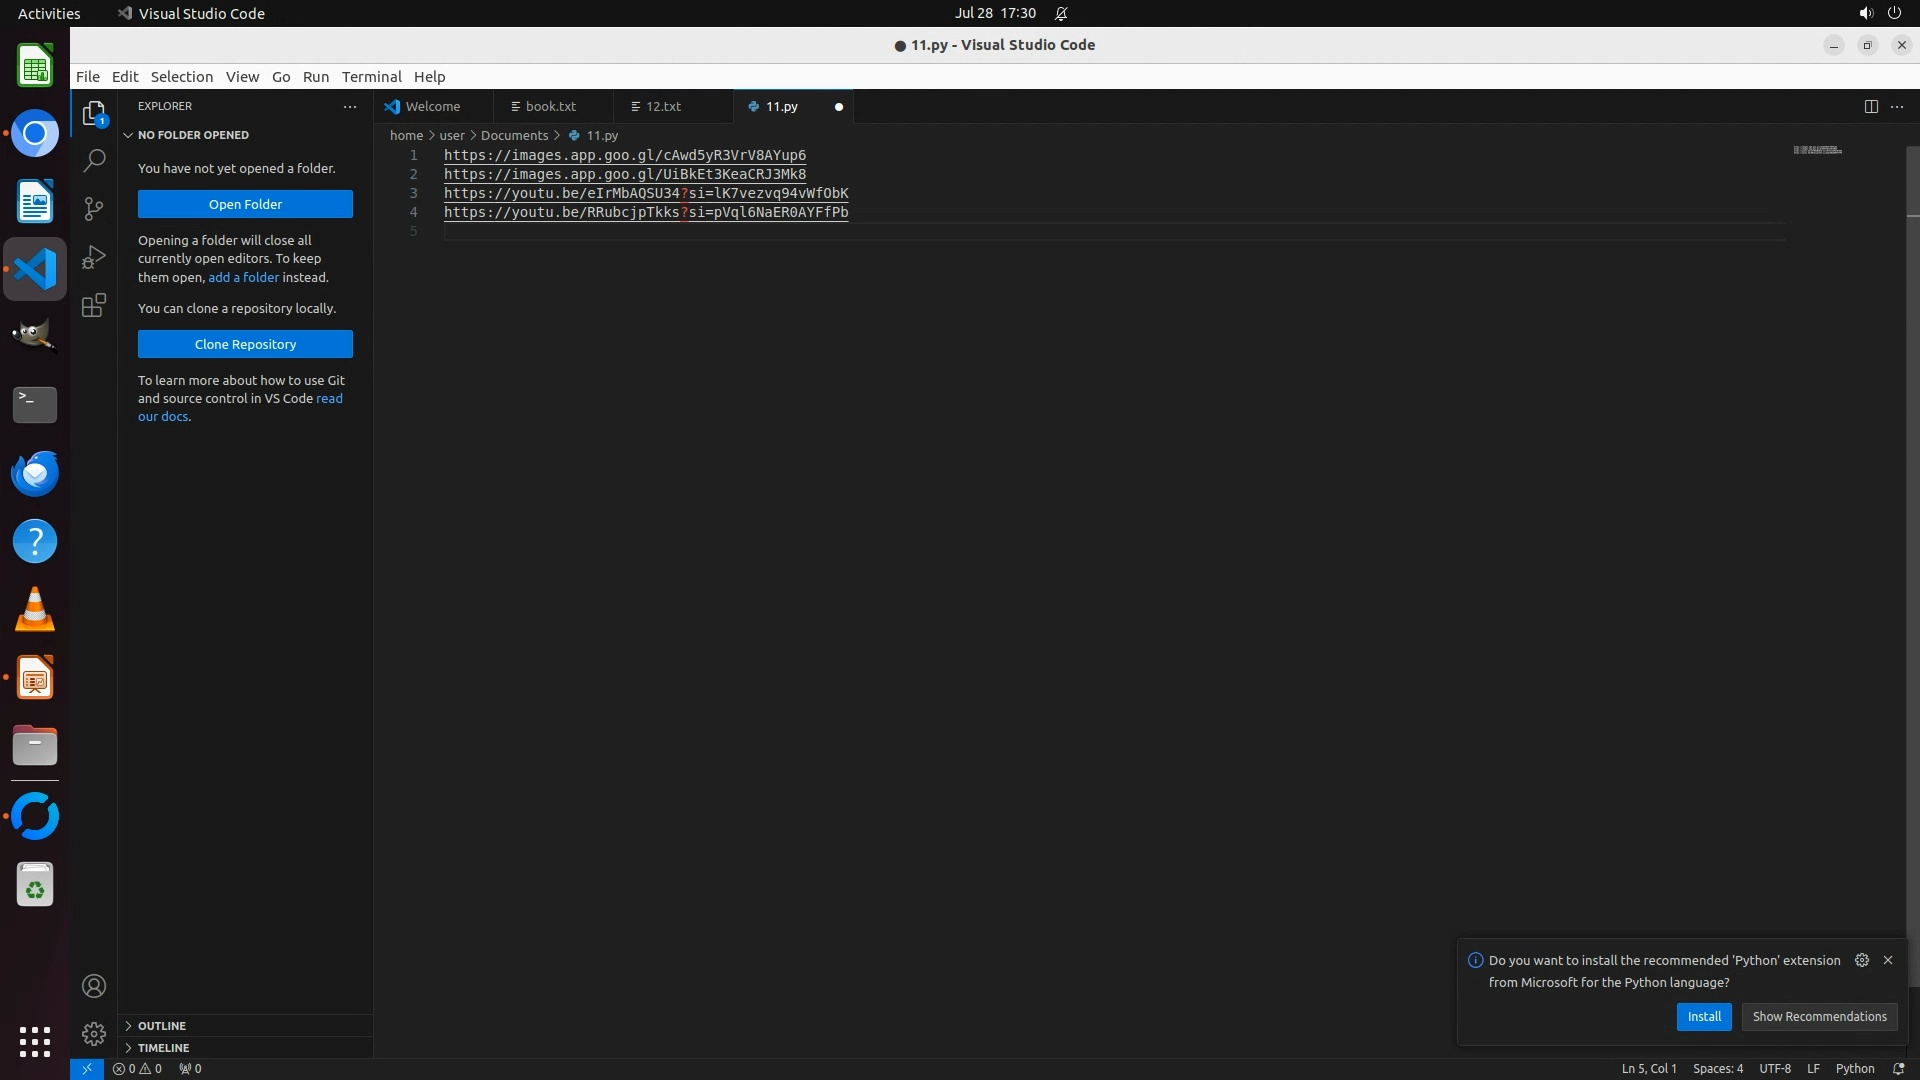Toggle notifications bell in status bar
This screenshot has height=1080, width=1920.
pos(1898,1068)
